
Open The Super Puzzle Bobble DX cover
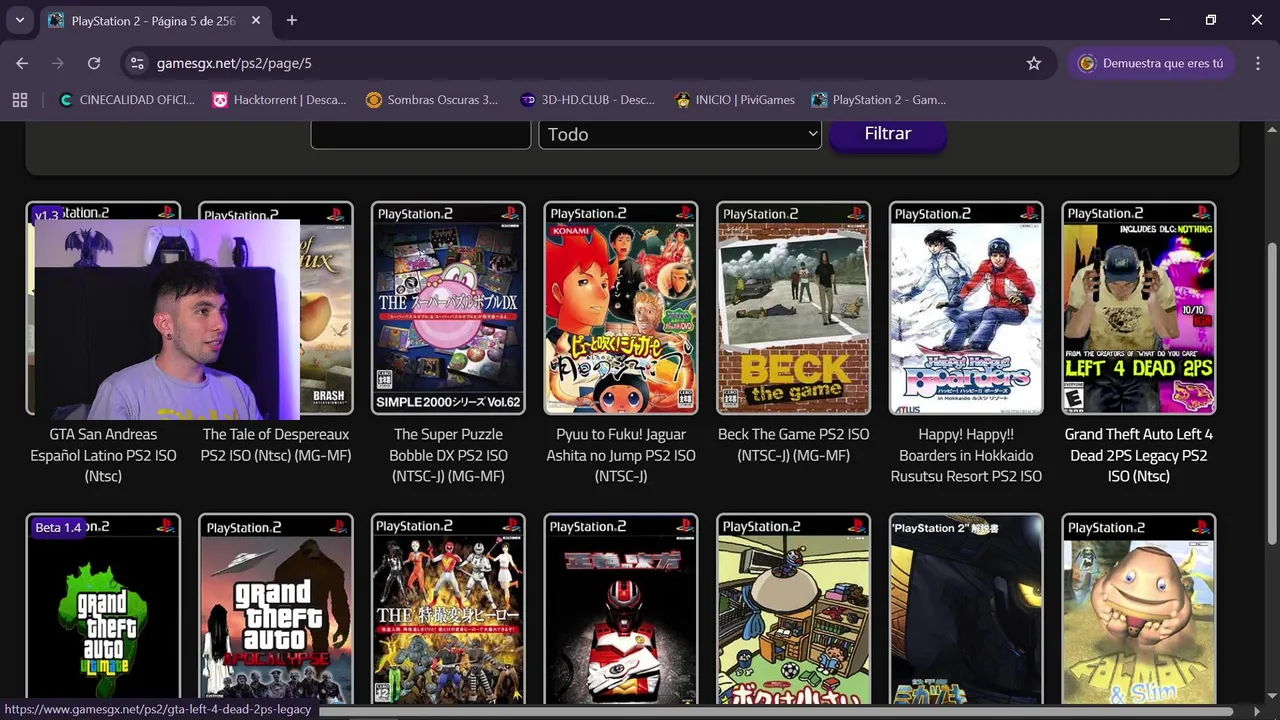[x=448, y=308]
